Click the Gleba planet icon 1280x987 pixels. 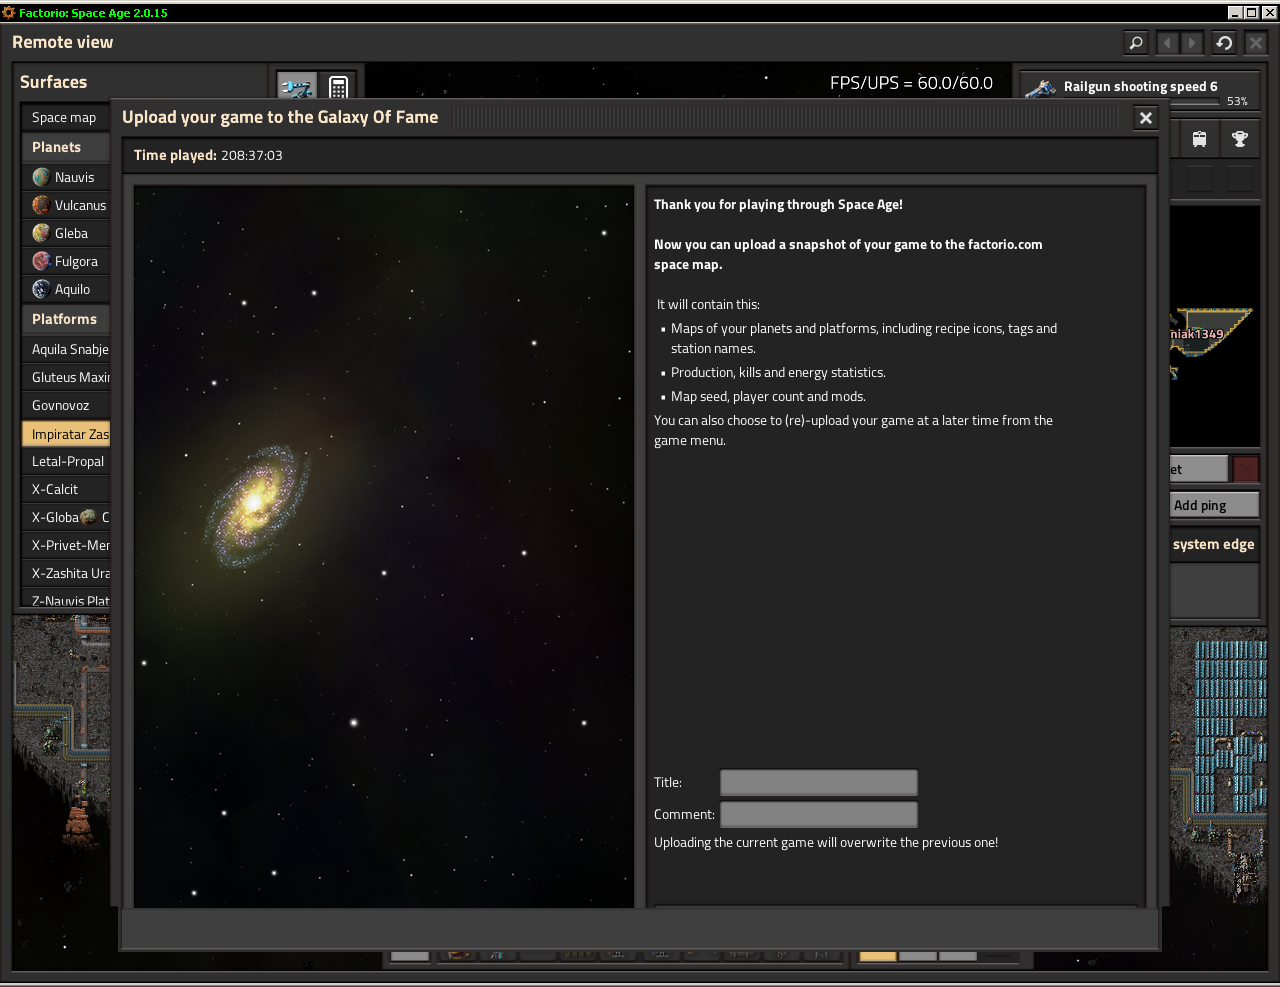41,233
